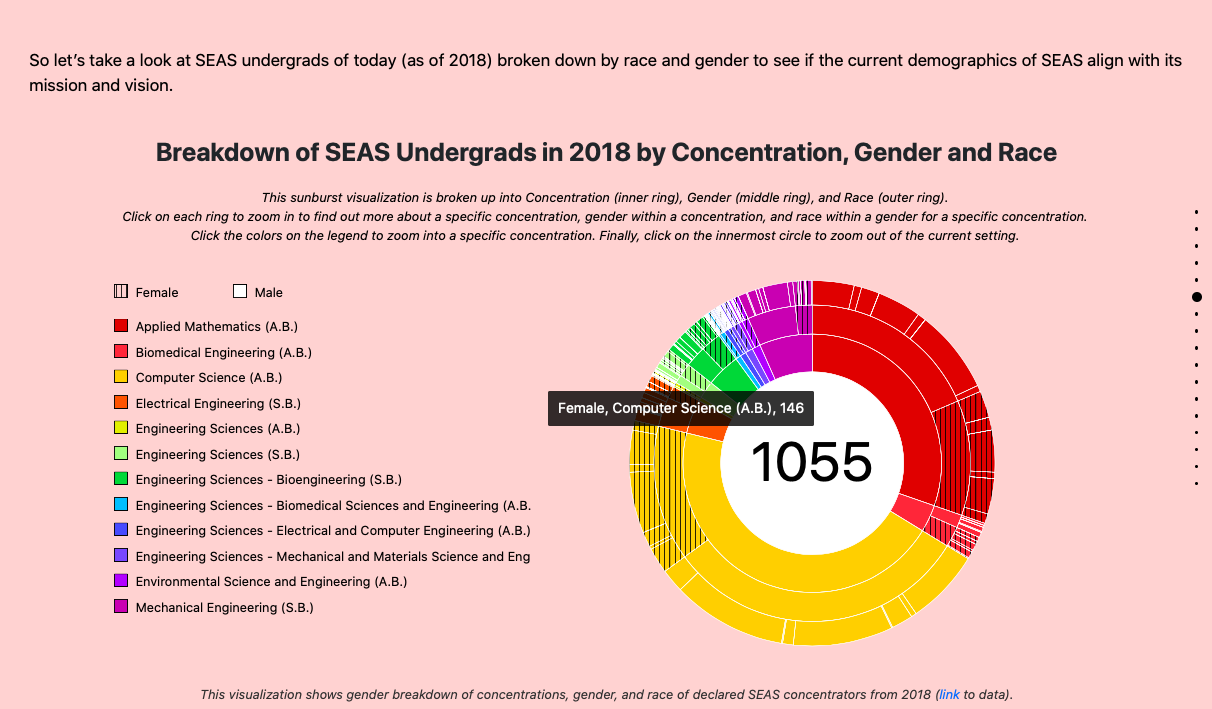Click the Mechanical Engineering (S.B.) legend swatch
Viewport: 1212px width, 709px height.
pos(120,607)
